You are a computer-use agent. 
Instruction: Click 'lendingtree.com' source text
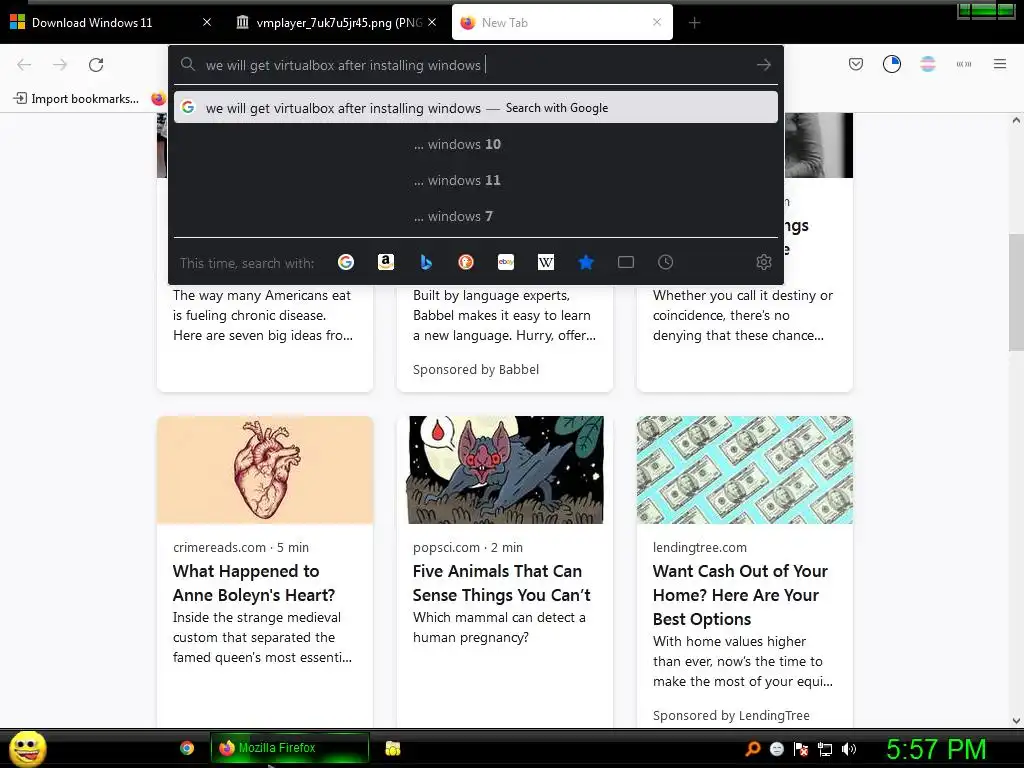click(699, 547)
